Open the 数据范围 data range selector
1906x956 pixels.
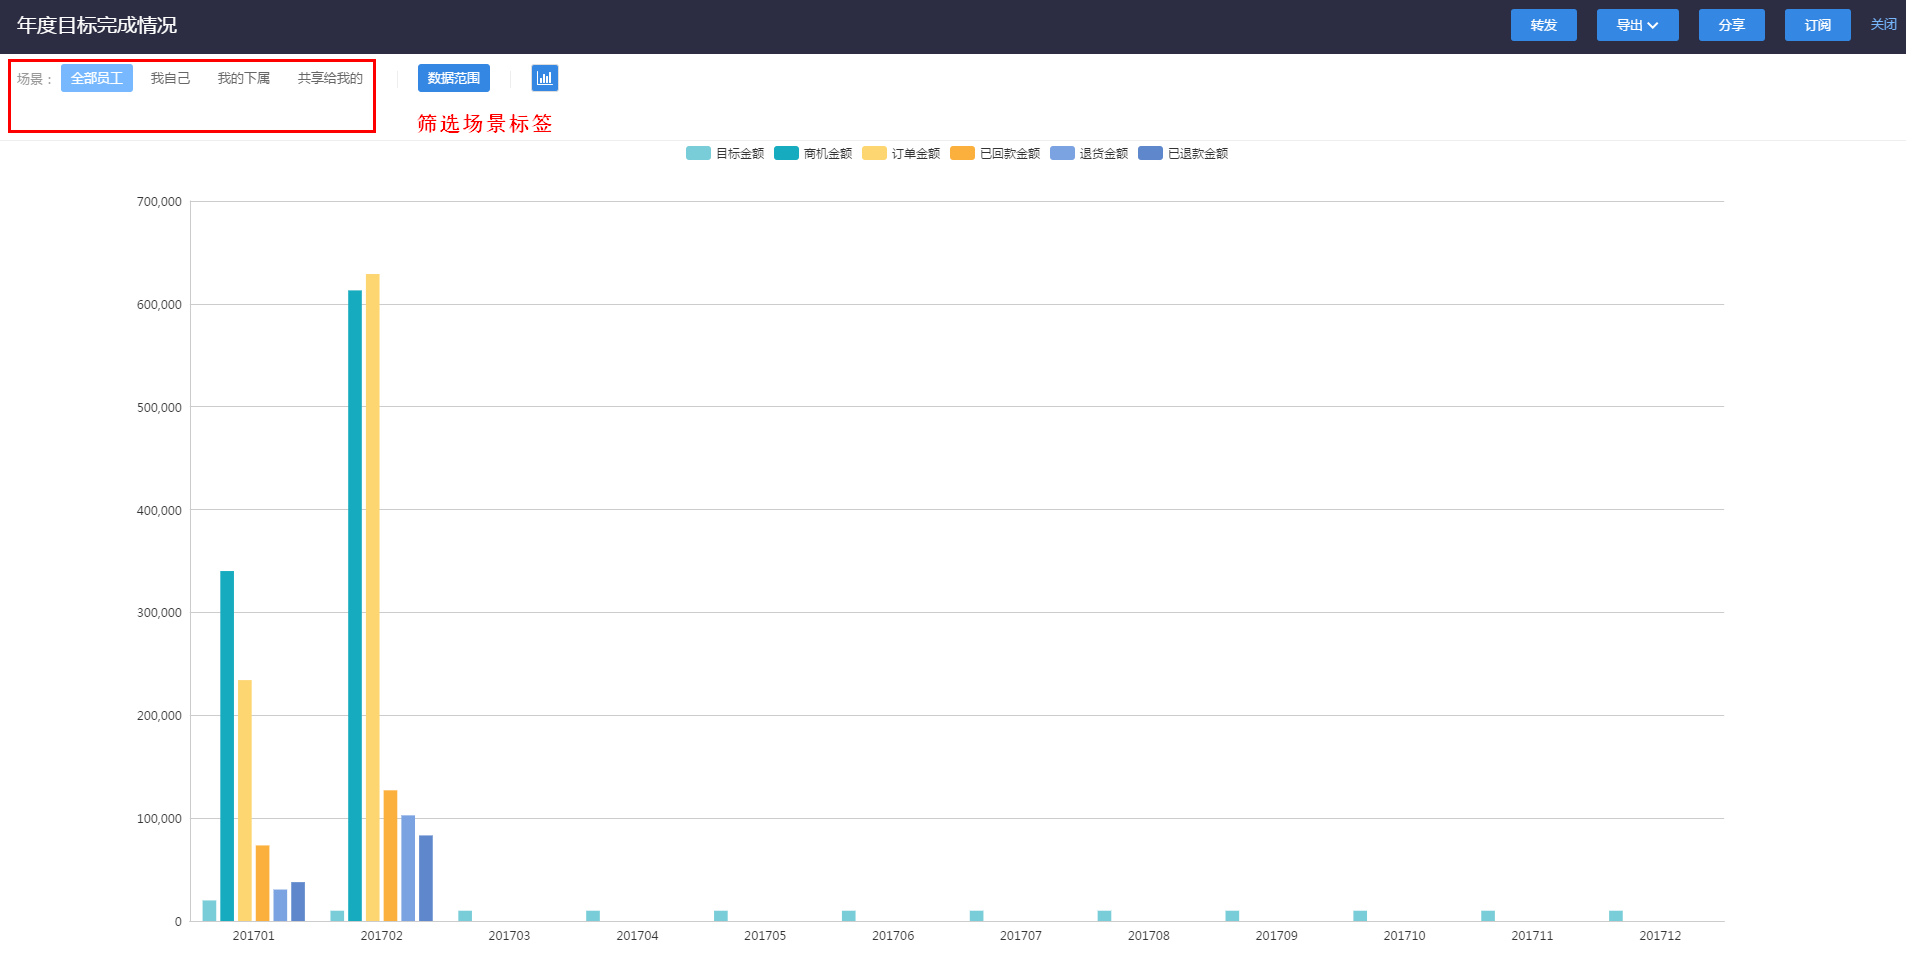[x=454, y=78]
